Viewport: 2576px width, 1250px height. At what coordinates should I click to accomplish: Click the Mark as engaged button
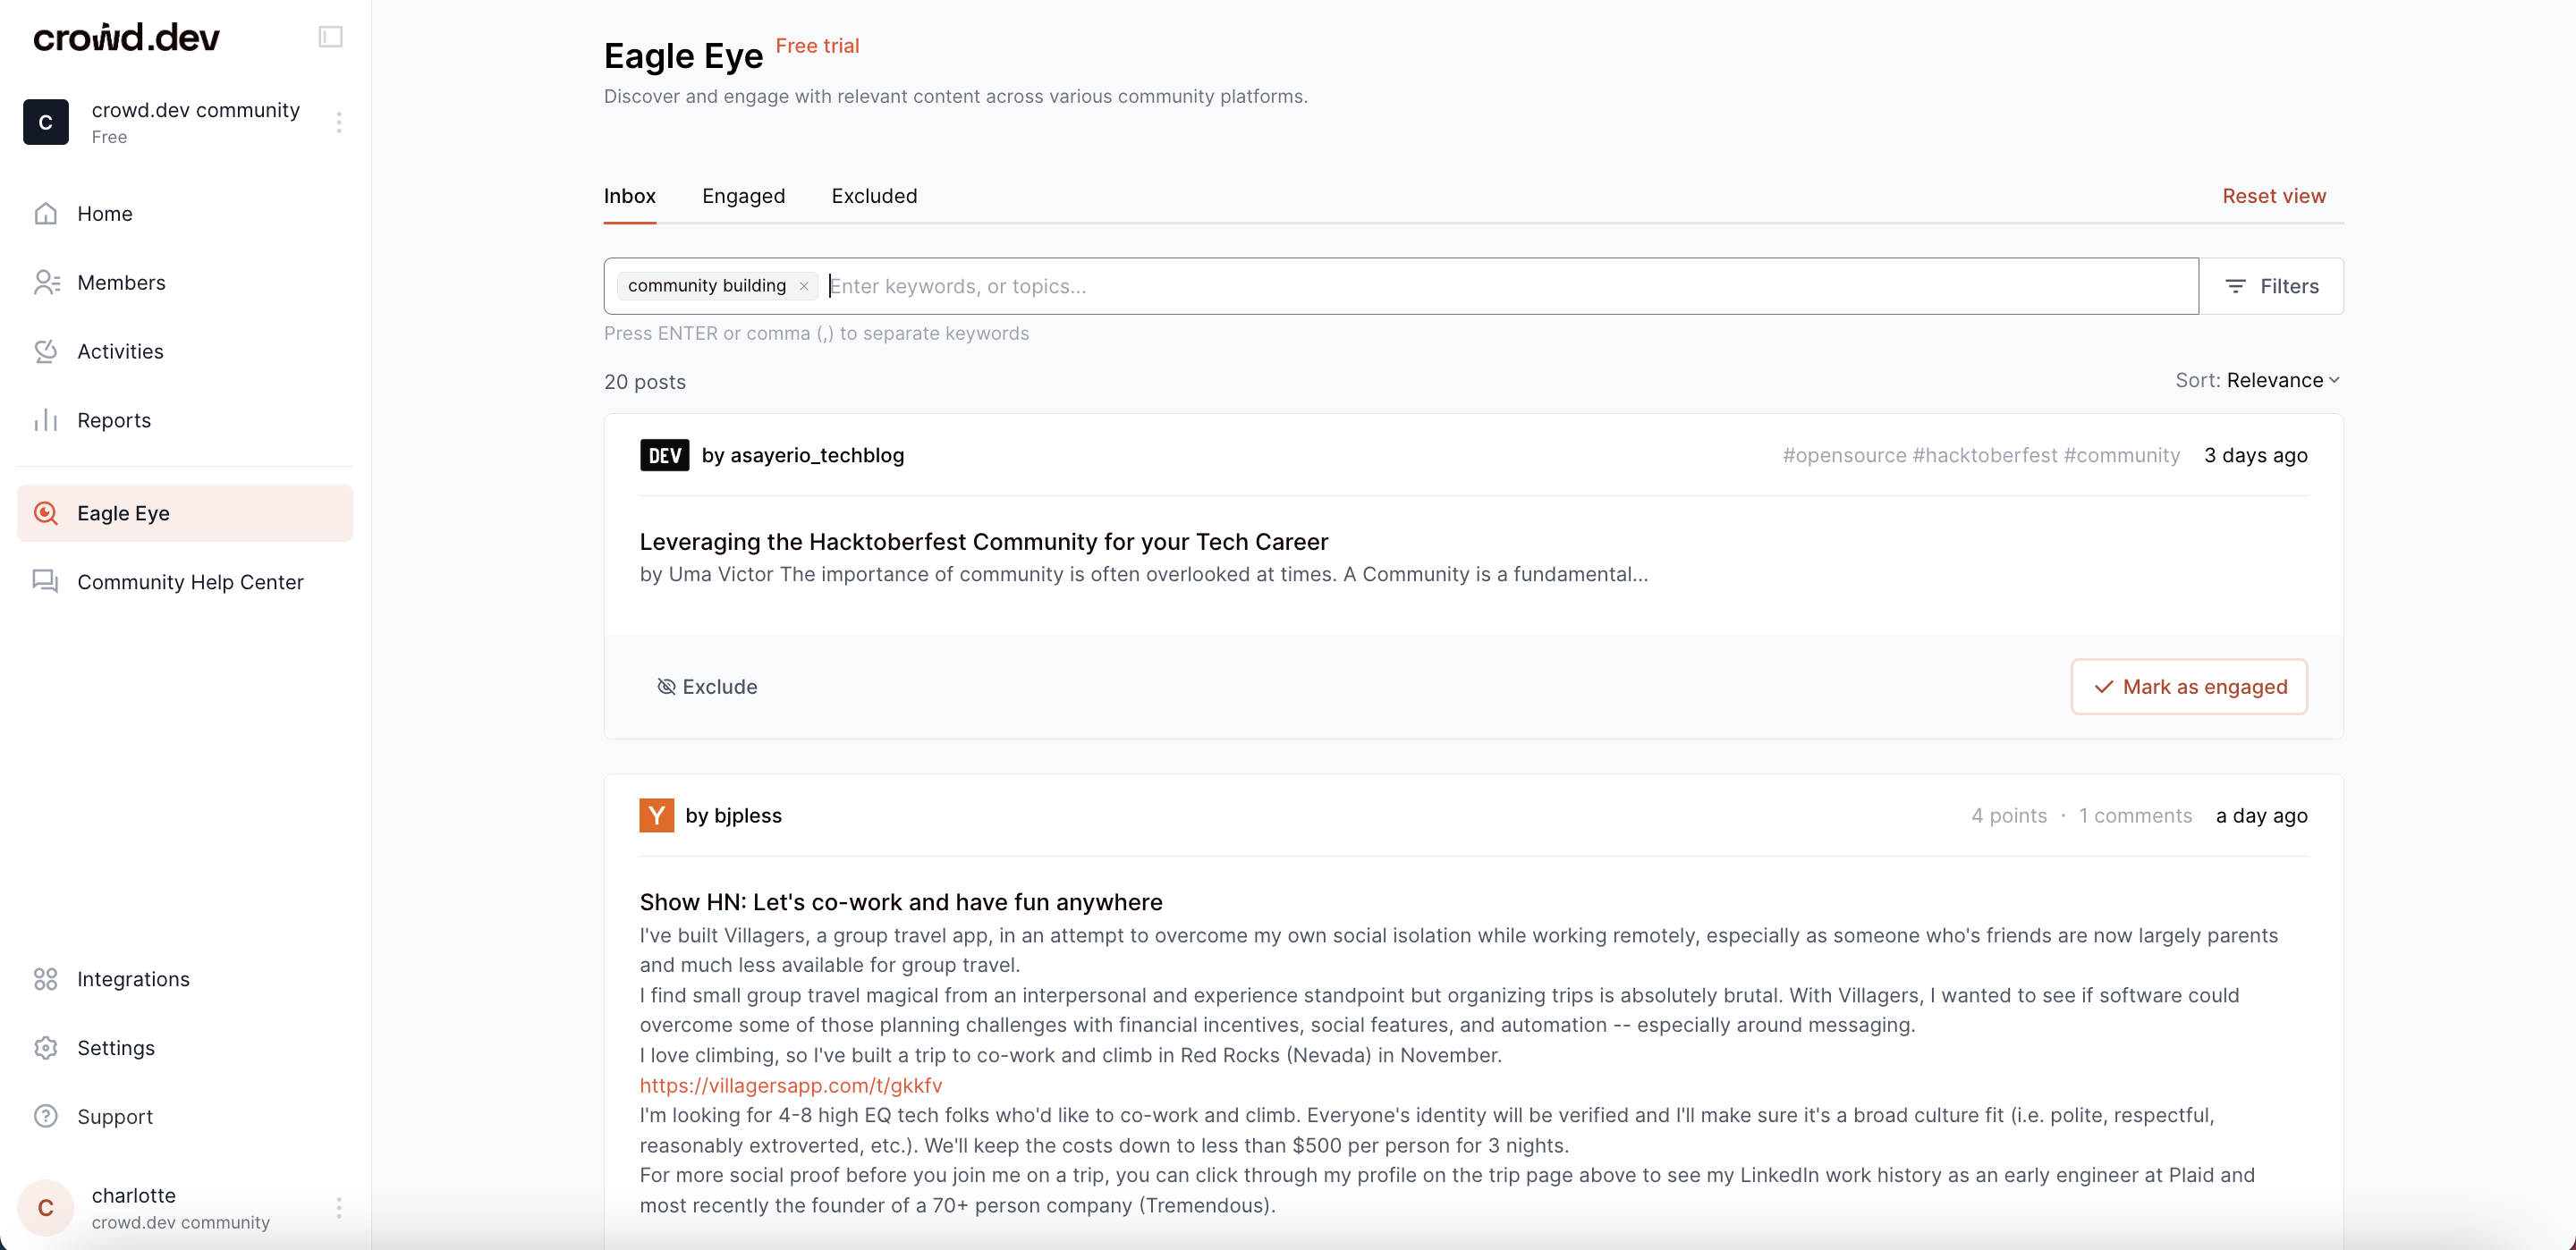tap(2188, 687)
